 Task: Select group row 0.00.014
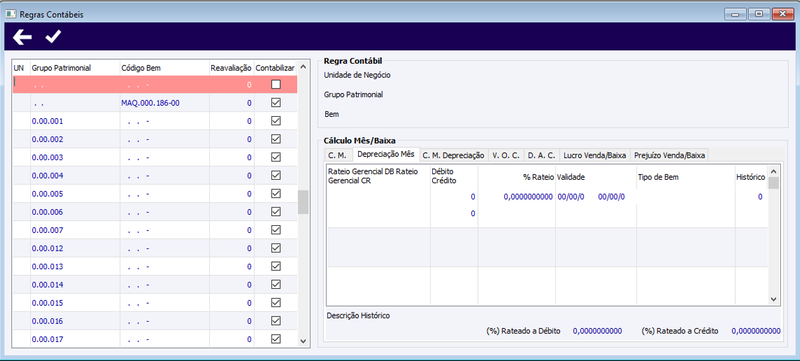(x=155, y=285)
